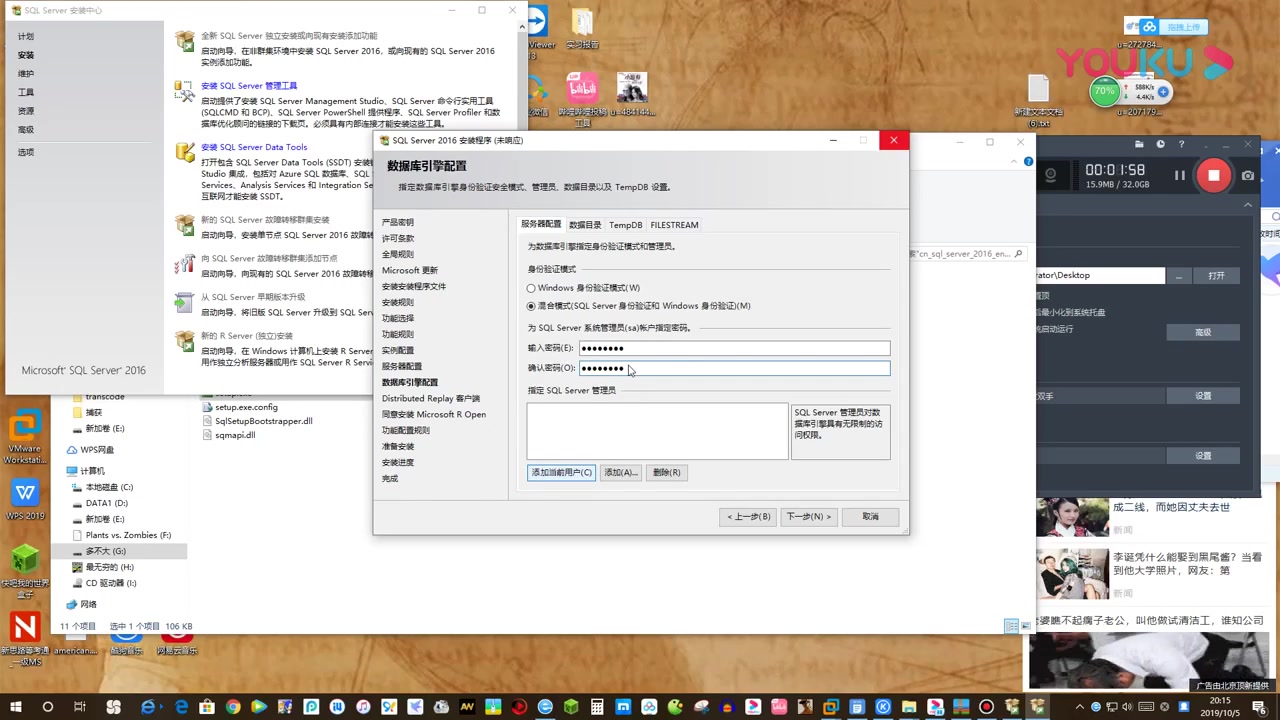
Task: Cancel the SQL Server 2016 setup
Action: click(870, 516)
